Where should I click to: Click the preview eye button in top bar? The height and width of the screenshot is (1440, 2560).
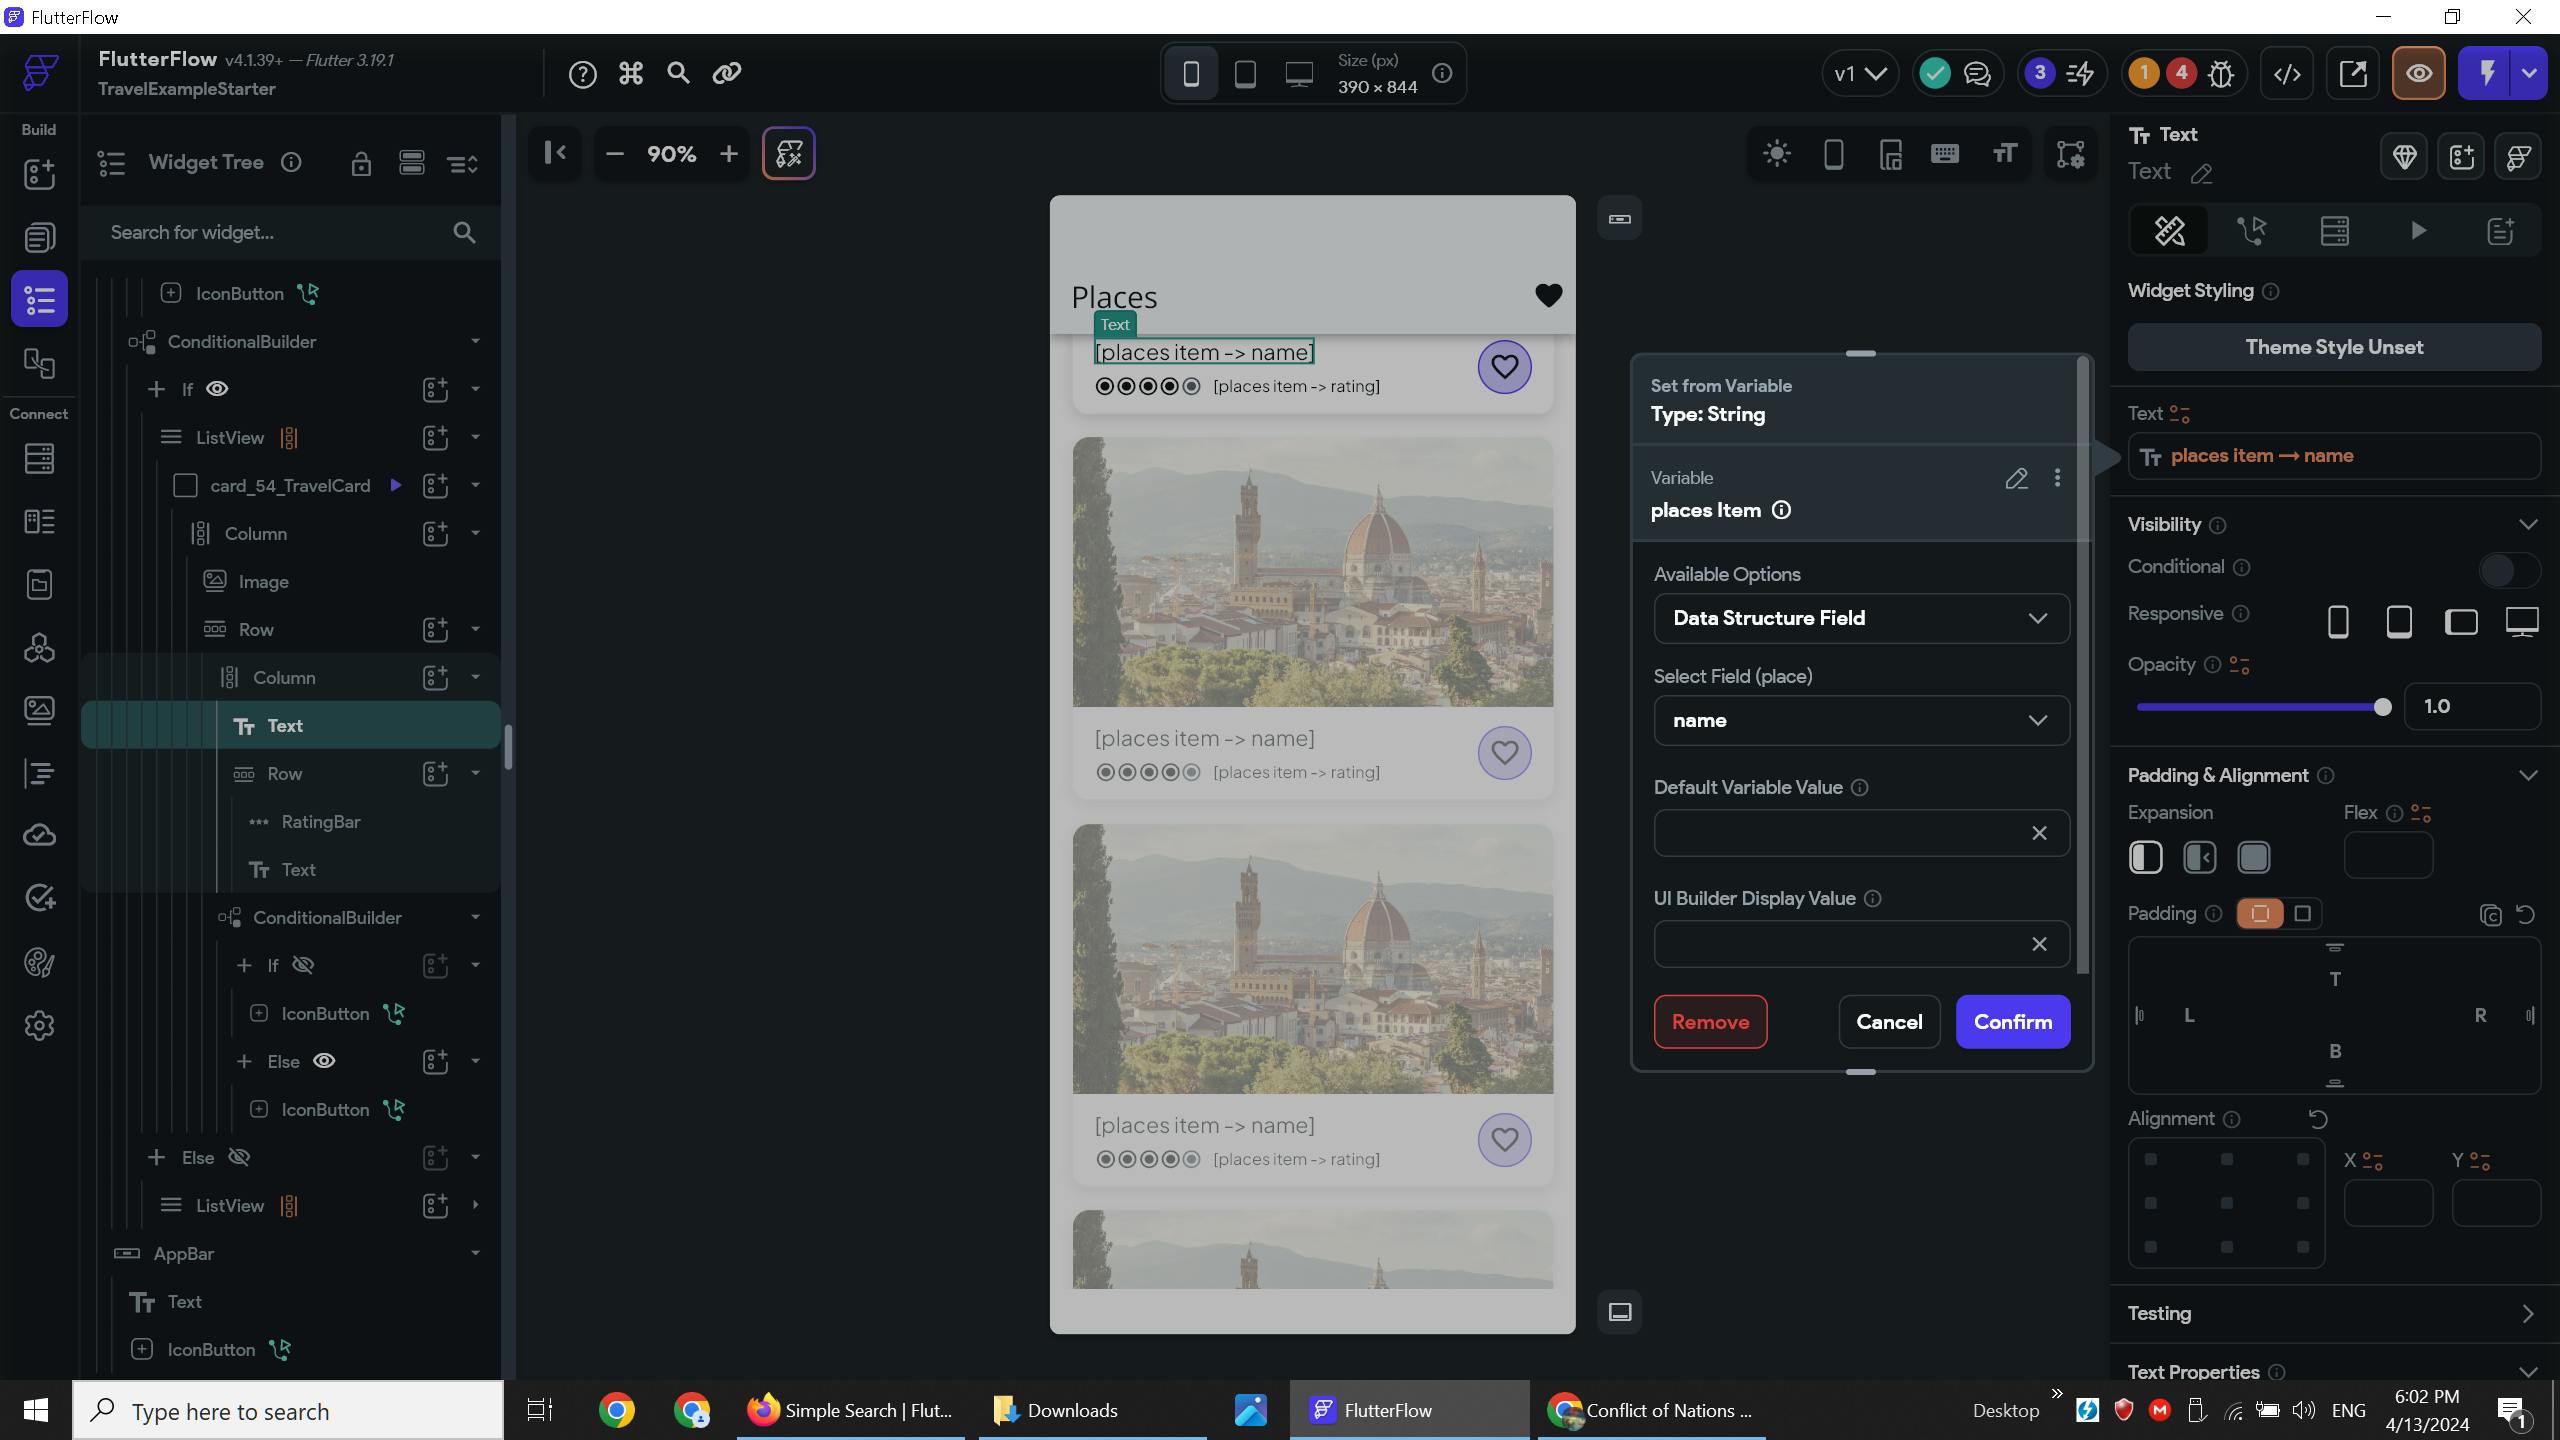pos(2418,73)
